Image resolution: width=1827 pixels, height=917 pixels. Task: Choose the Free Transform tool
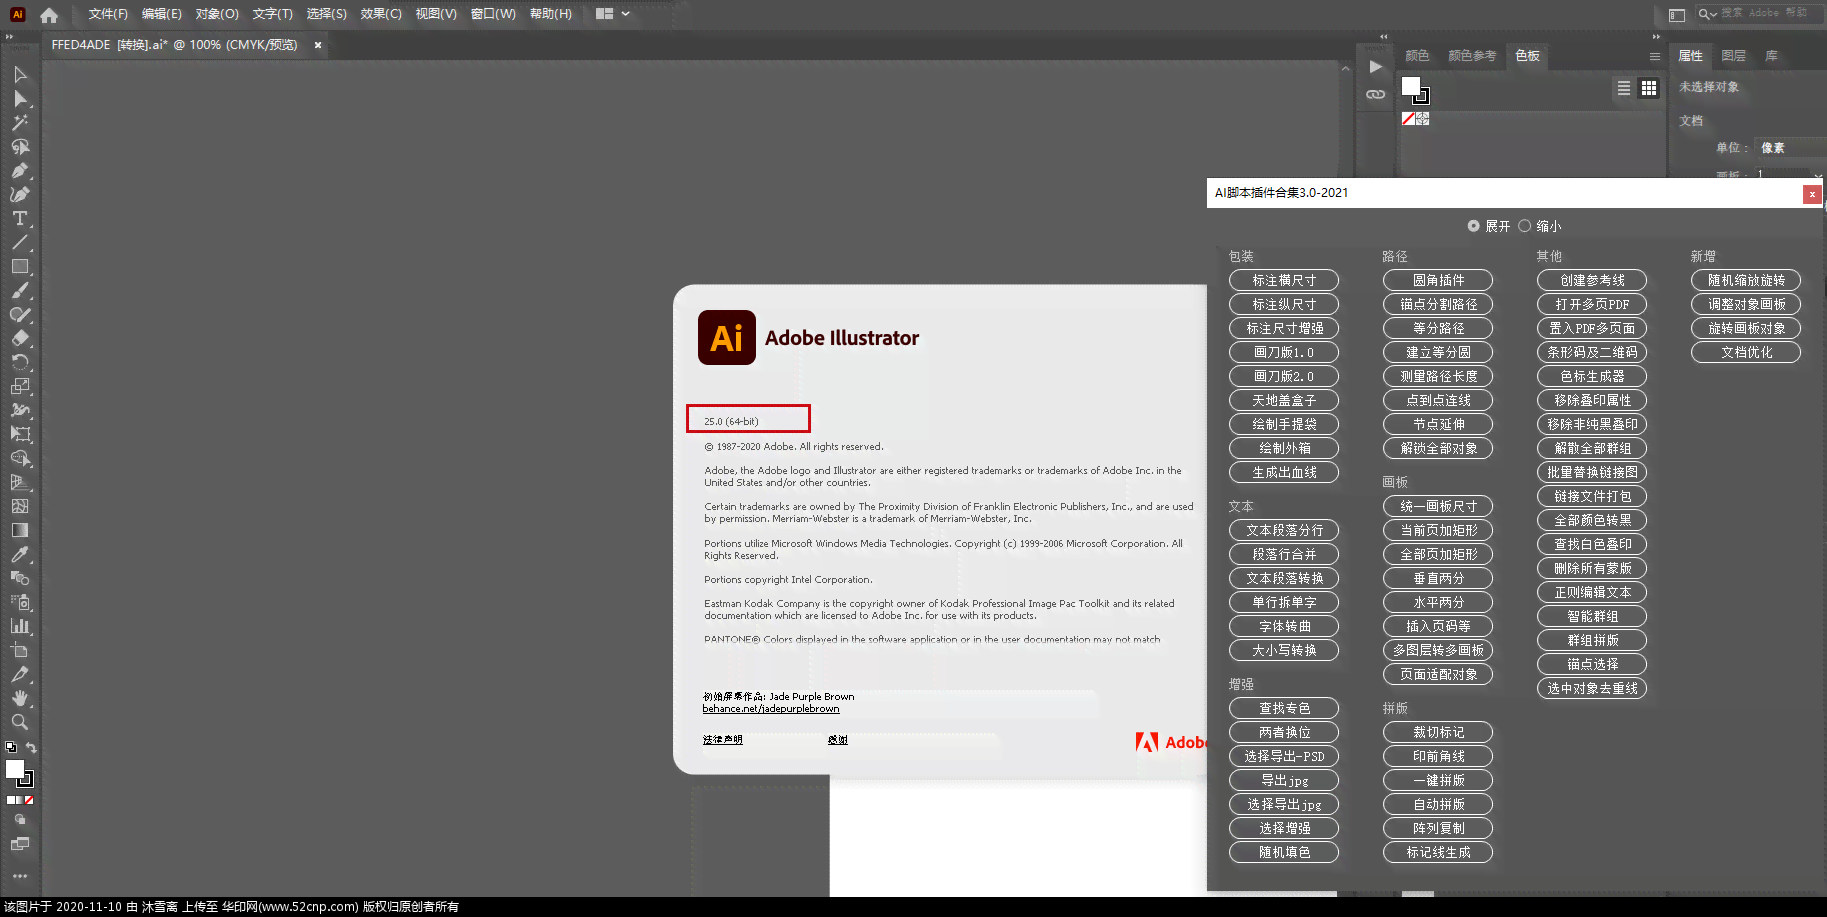coord(20,435)
